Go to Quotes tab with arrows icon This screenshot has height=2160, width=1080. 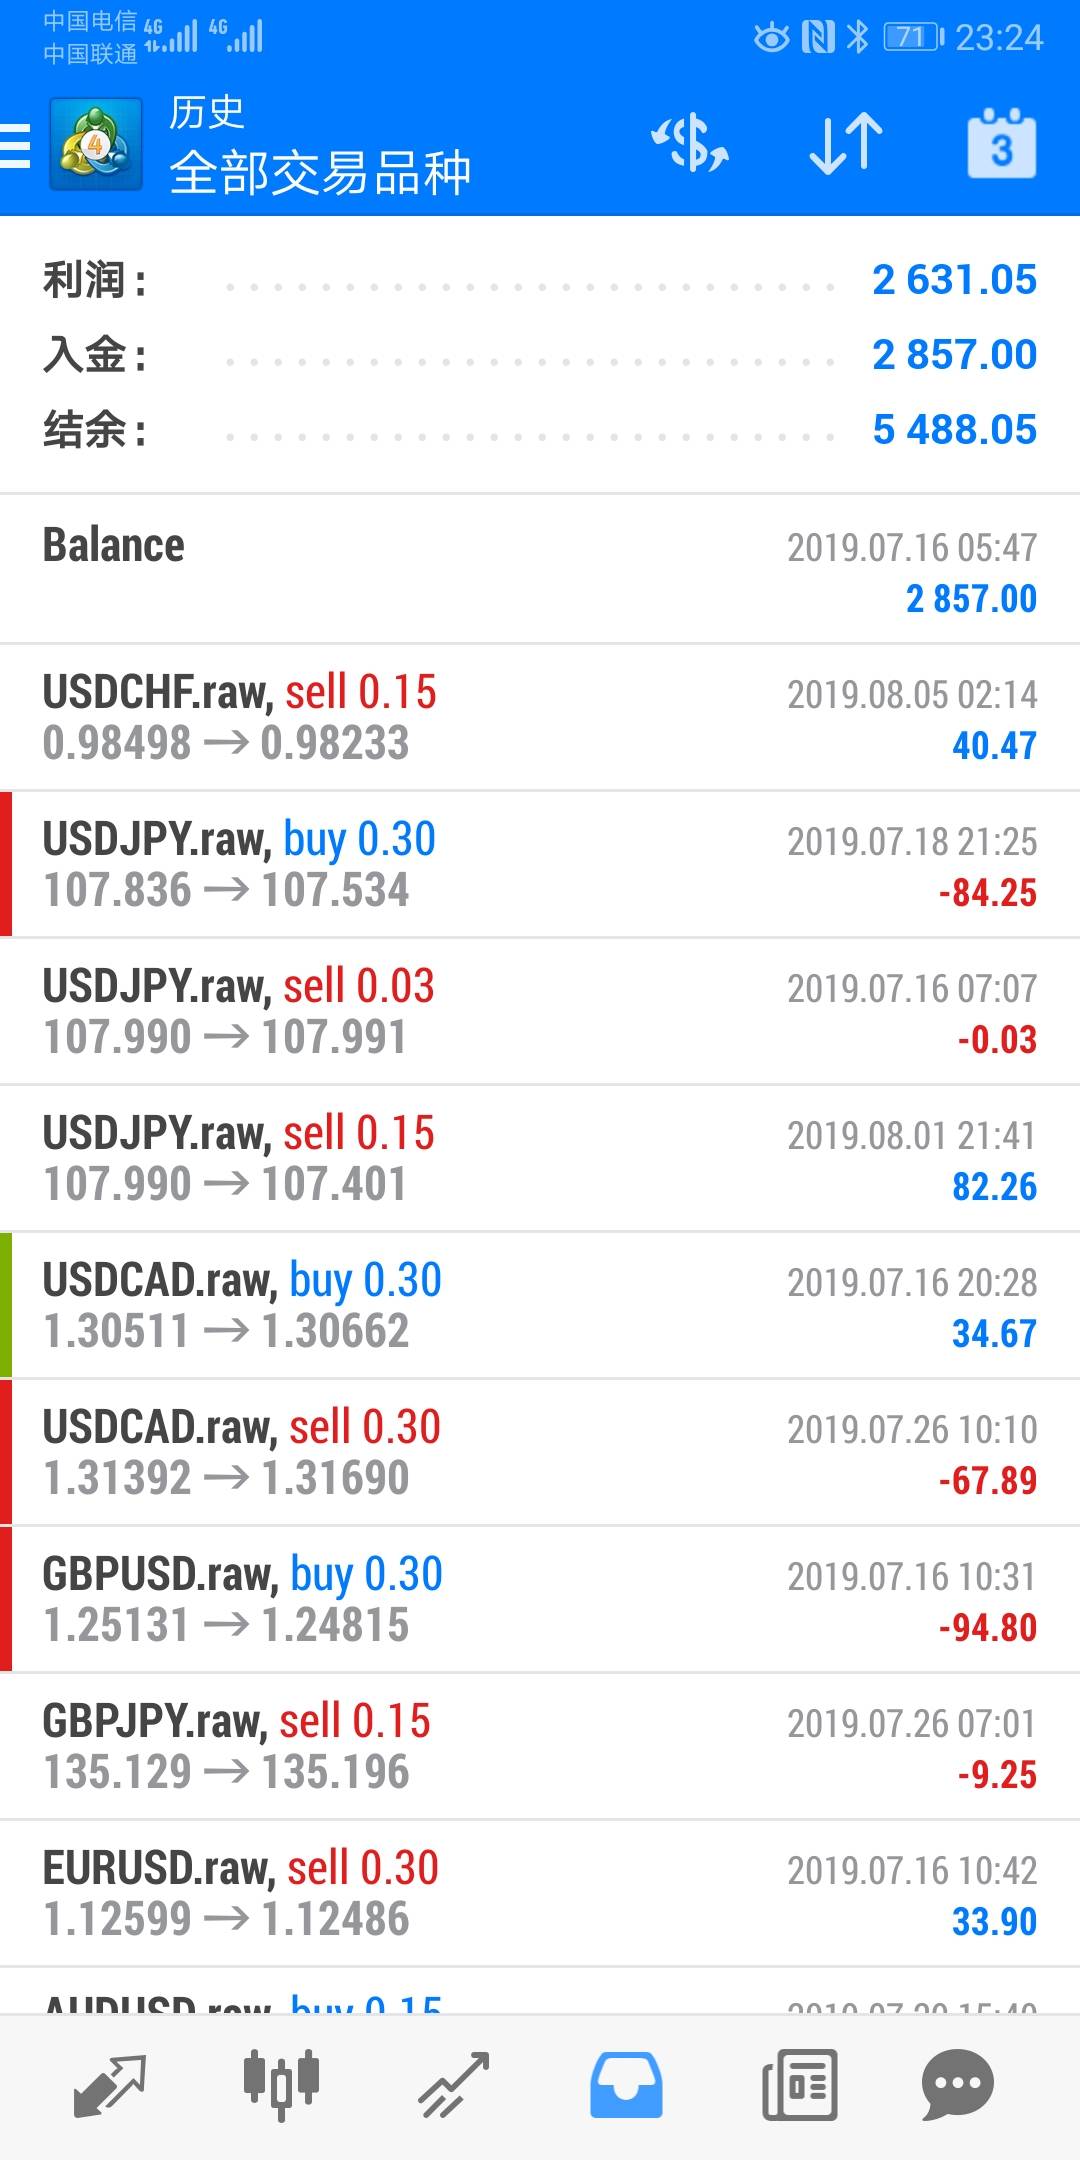[x=110, y=2086]
